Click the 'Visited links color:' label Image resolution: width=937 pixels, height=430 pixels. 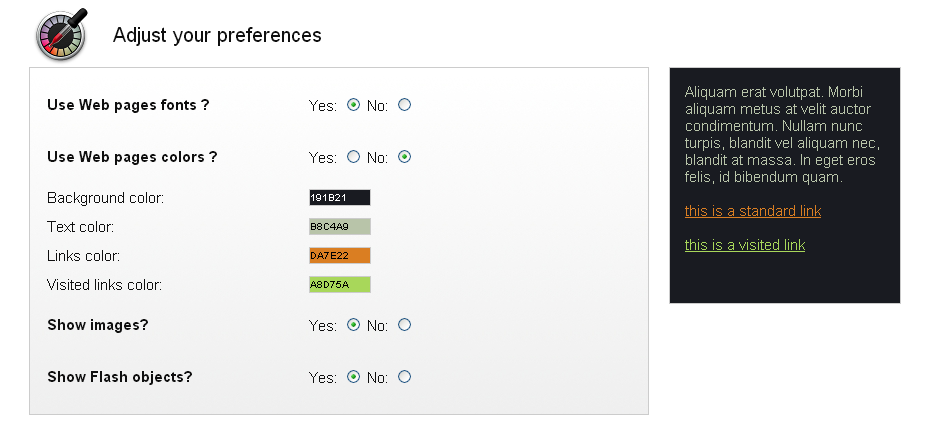point(105,285)
